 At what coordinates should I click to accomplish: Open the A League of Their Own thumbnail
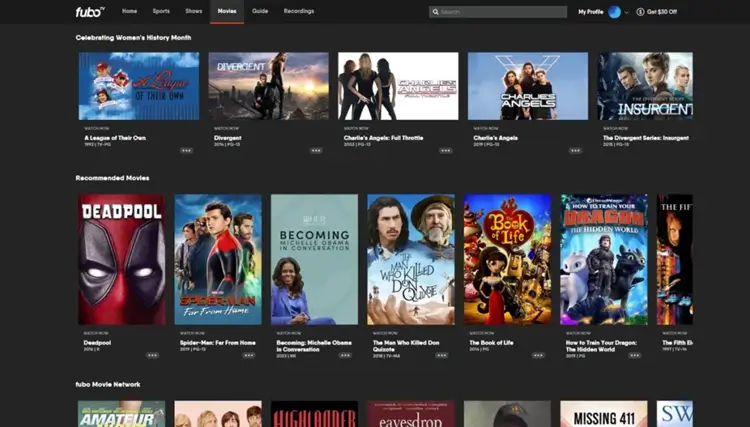click(139, 86)
